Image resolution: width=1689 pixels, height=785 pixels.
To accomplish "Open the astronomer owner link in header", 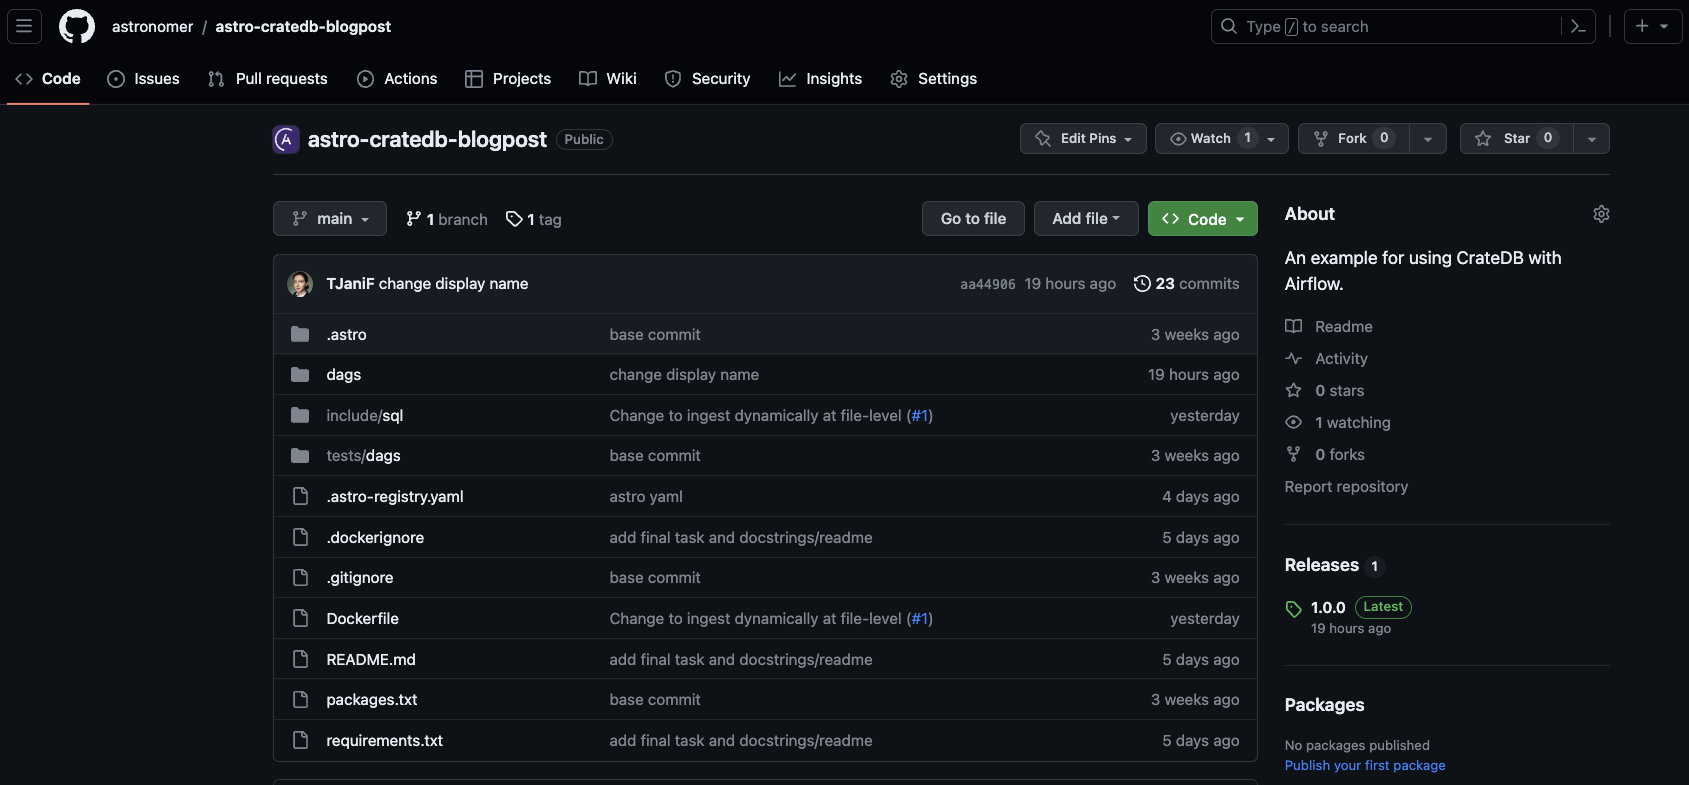I will pyautogui.click(x=152, y=27).
